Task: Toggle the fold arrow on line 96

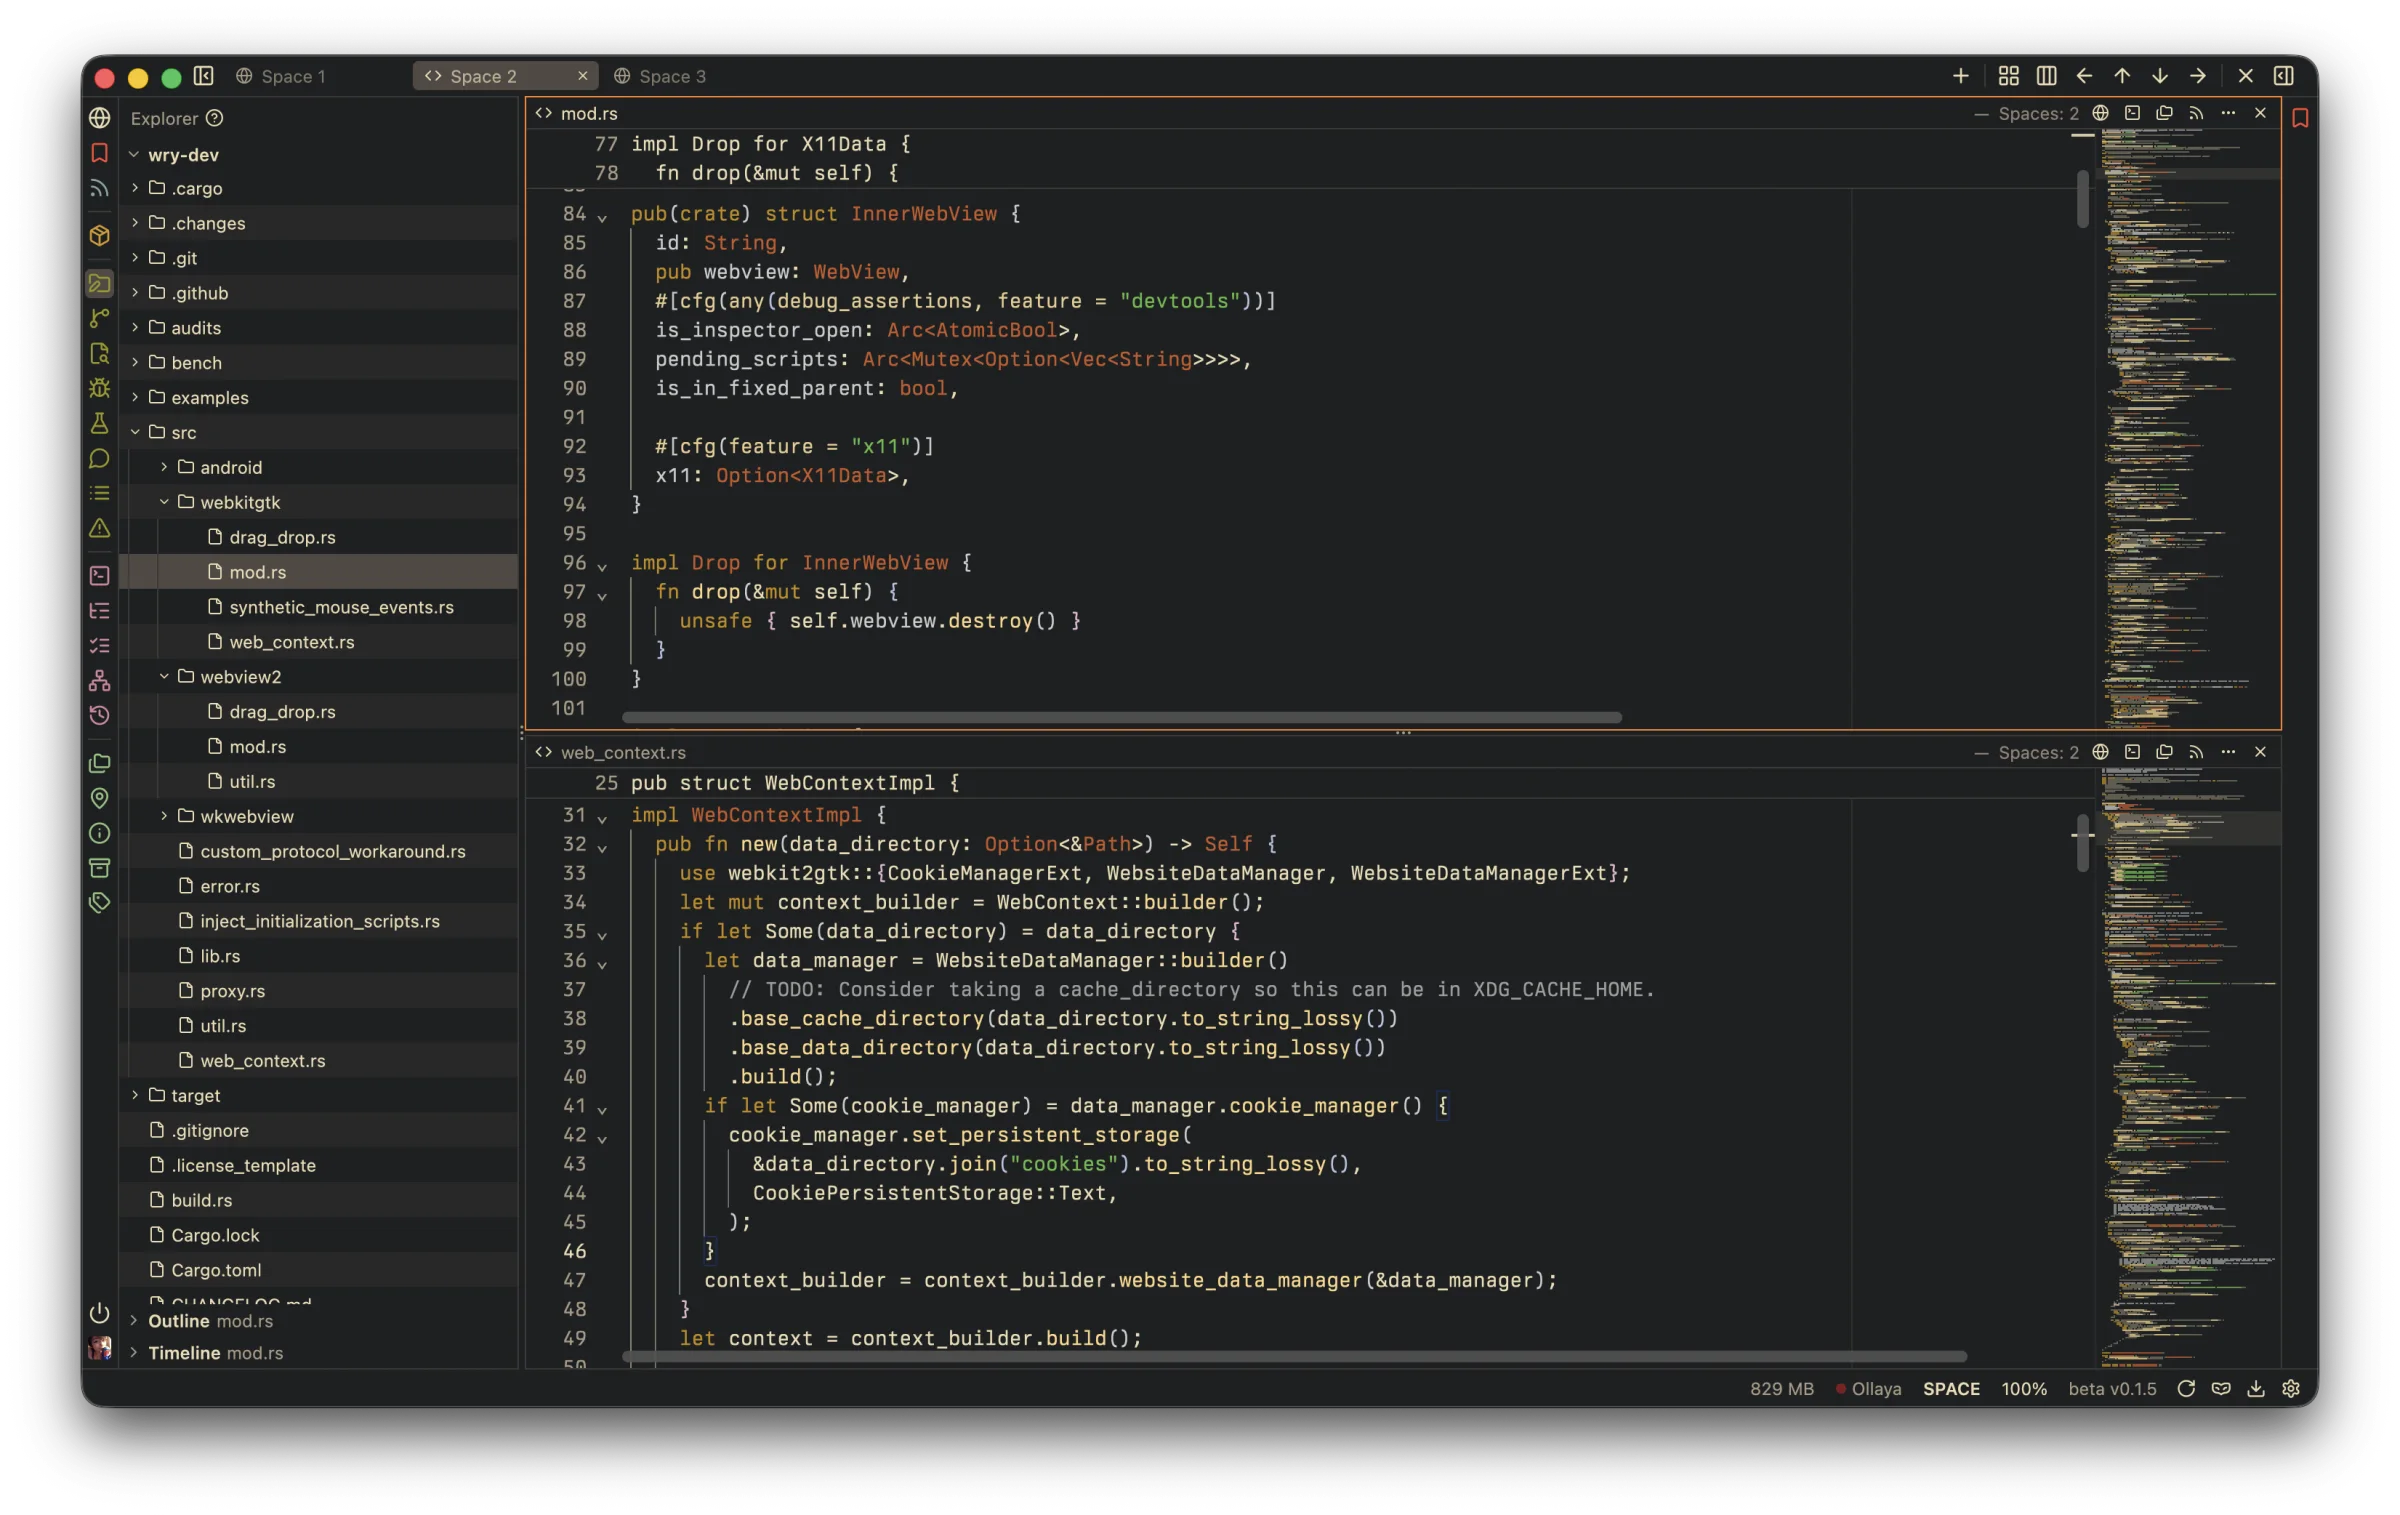Action: pos(602,565)
